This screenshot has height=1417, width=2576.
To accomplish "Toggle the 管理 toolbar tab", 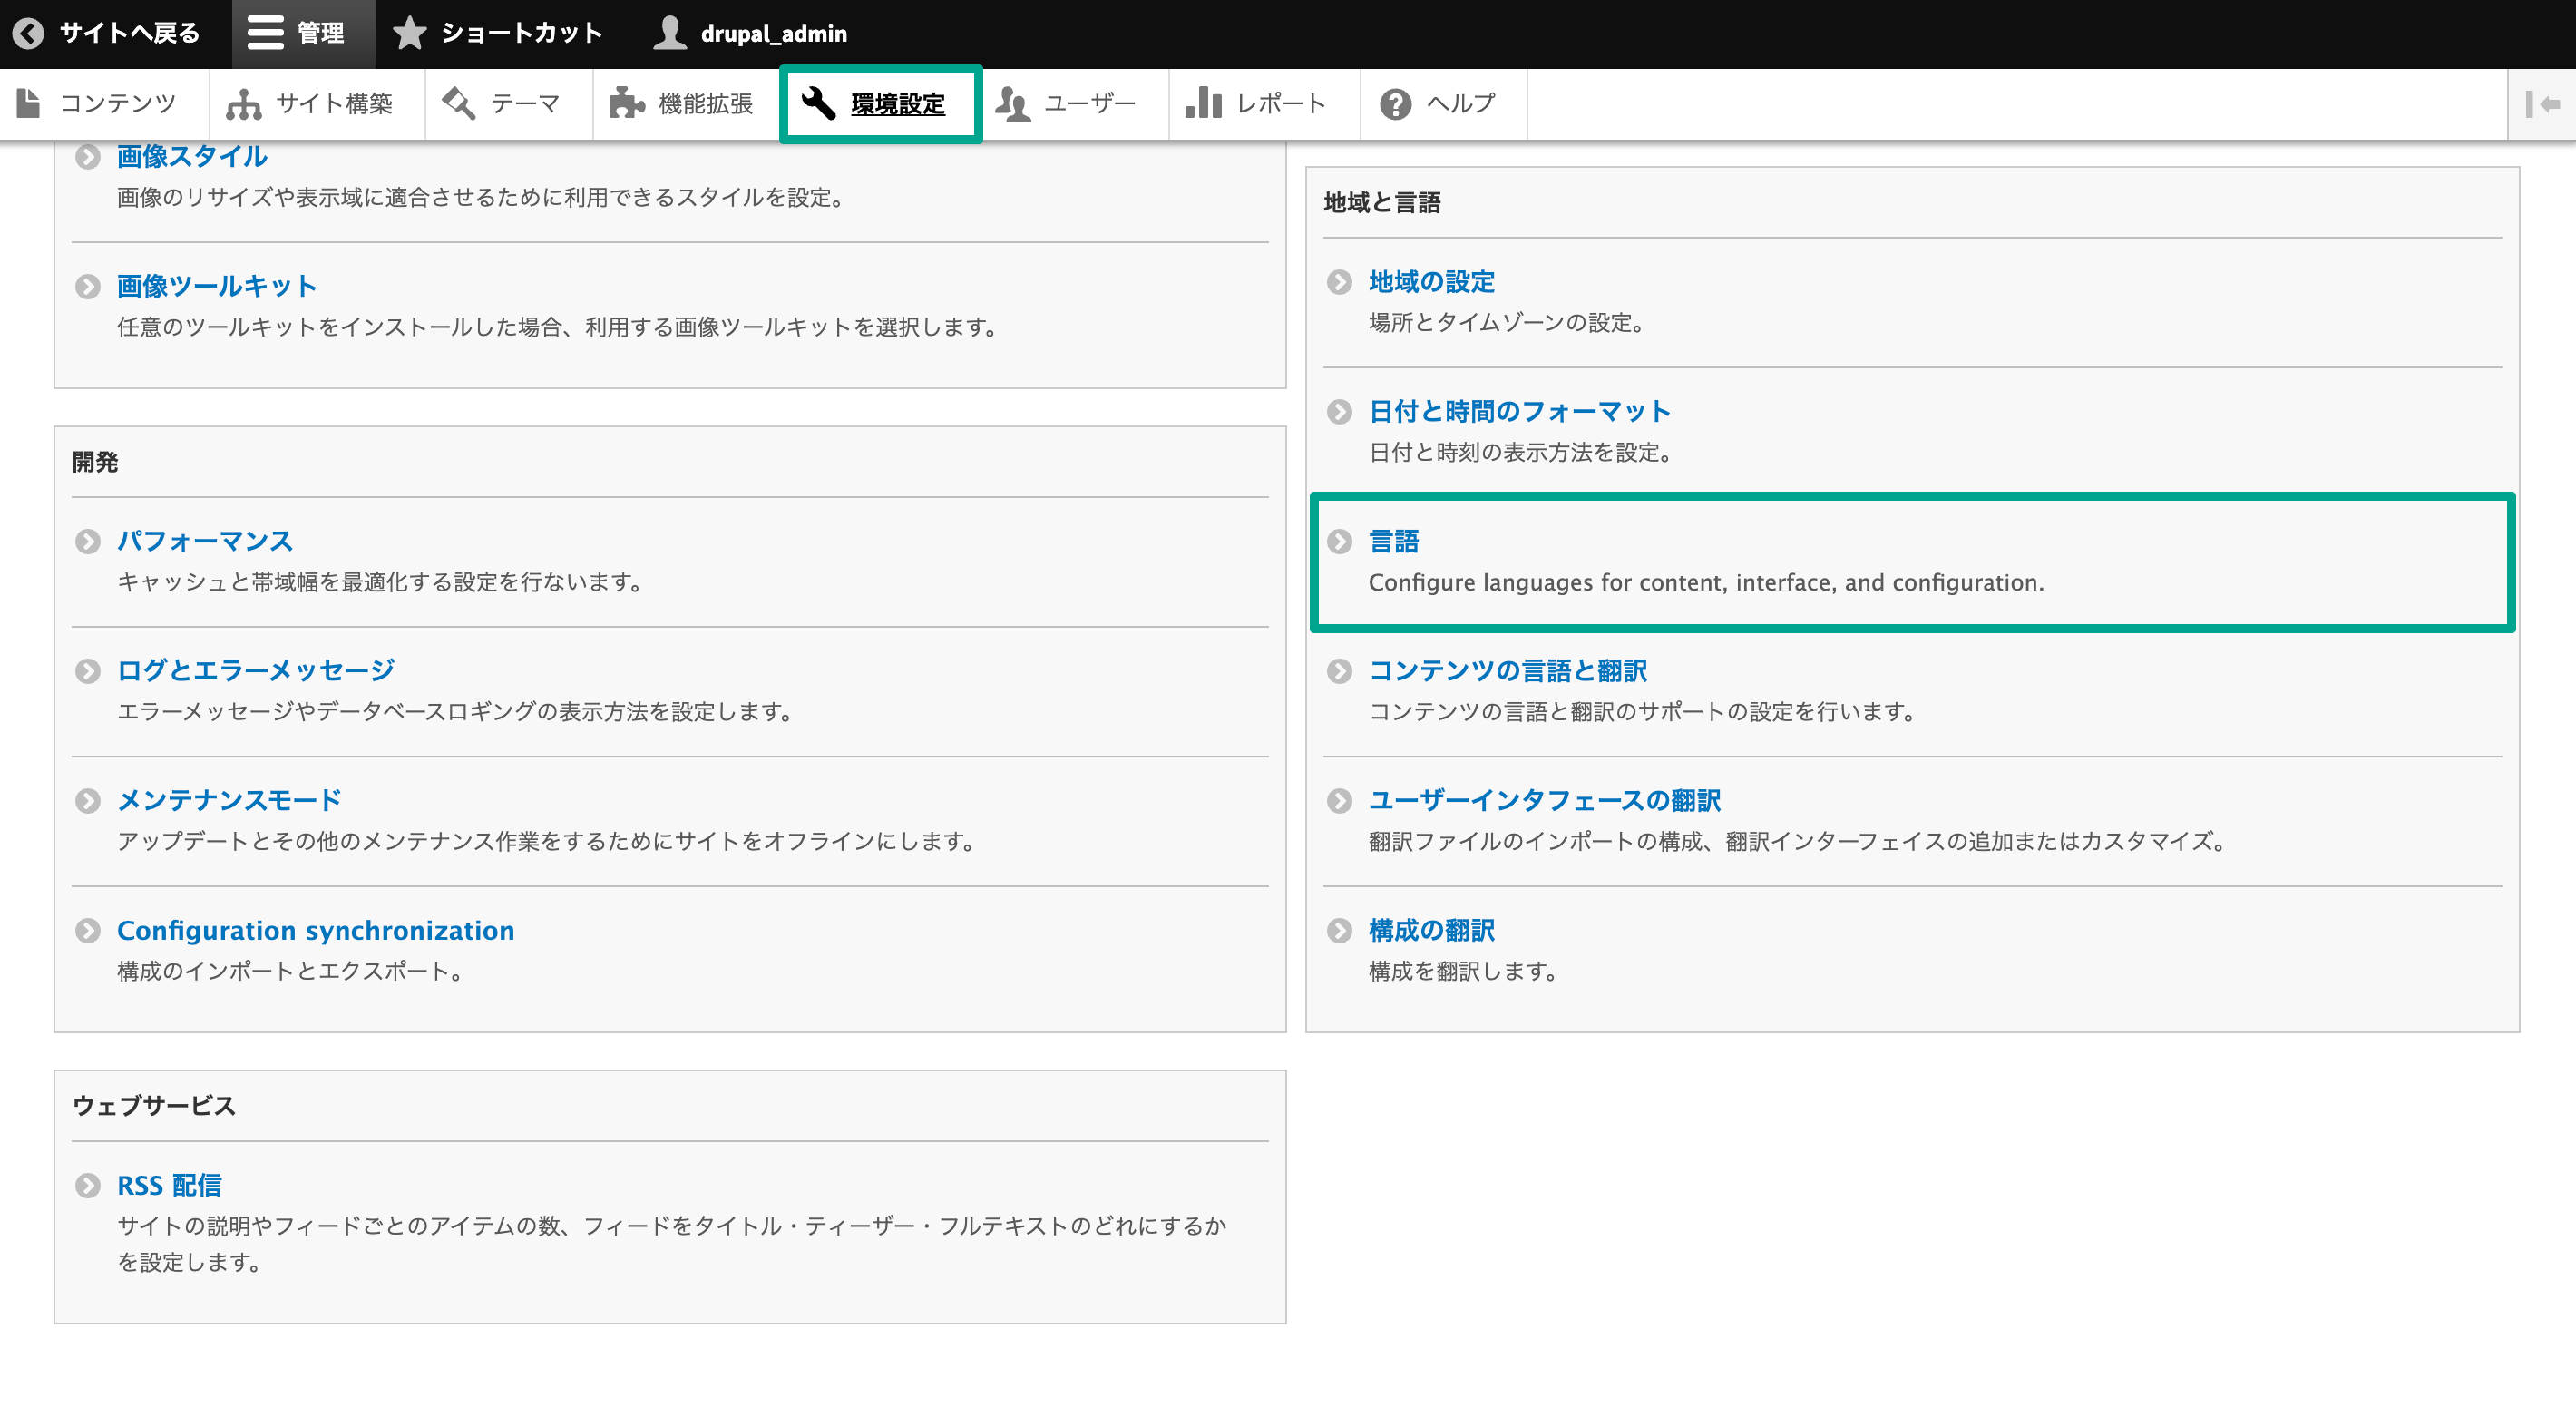I will 303,33.
